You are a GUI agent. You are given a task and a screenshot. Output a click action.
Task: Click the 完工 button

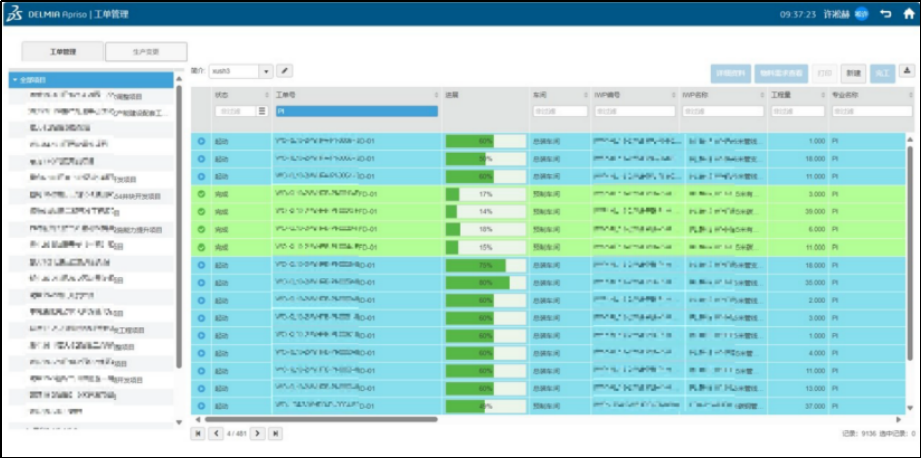pos(882,72)
